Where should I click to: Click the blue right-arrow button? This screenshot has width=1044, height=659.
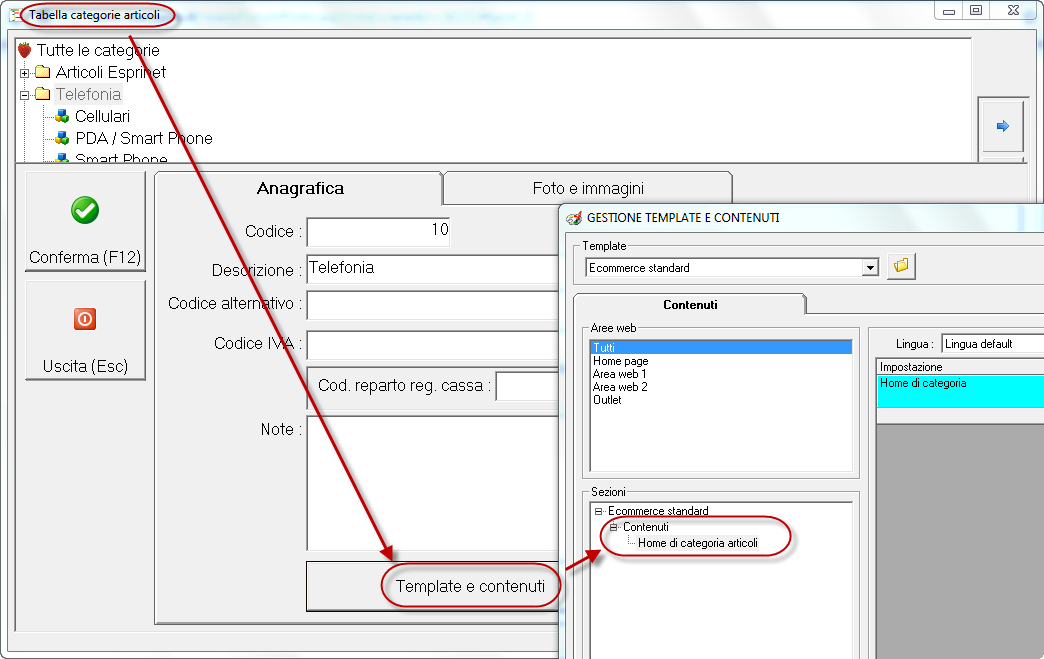(x=1003, y=126)
